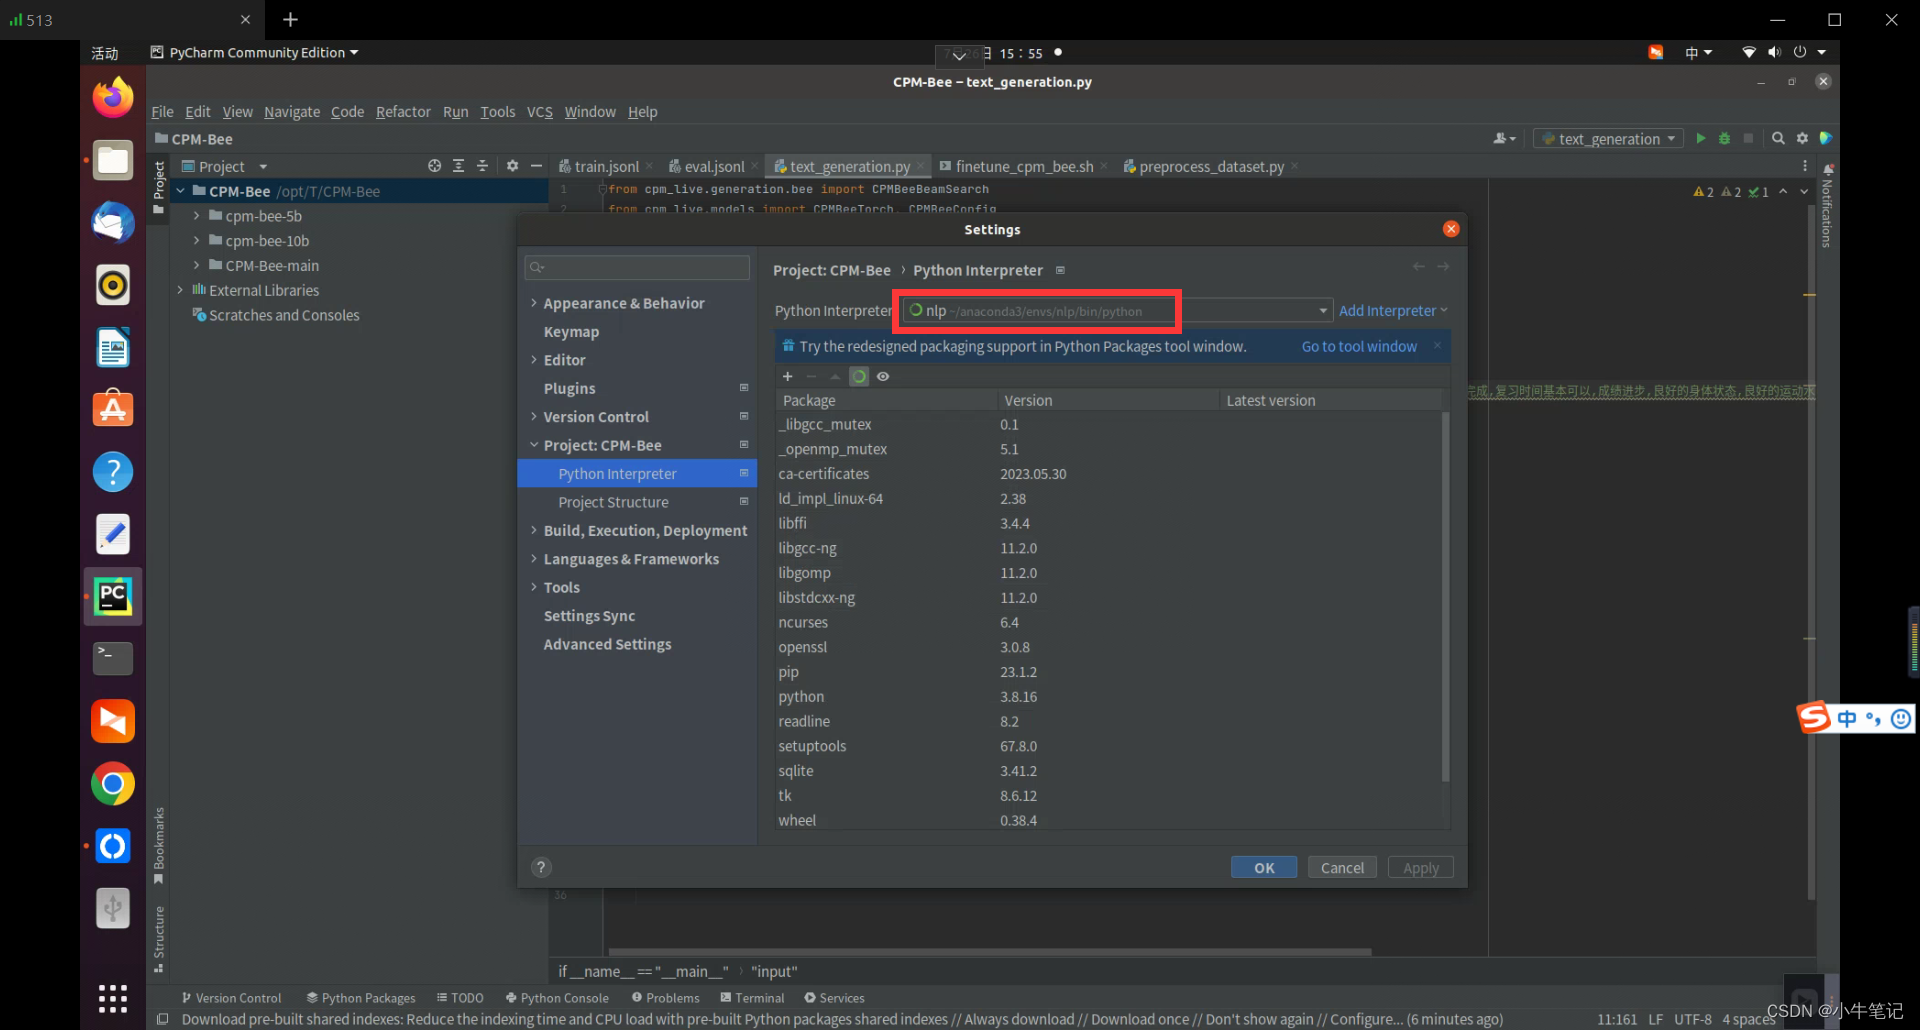Close the Settings dialog with red X
Screen dimensions: 1920x1030
pos(1451,229)
